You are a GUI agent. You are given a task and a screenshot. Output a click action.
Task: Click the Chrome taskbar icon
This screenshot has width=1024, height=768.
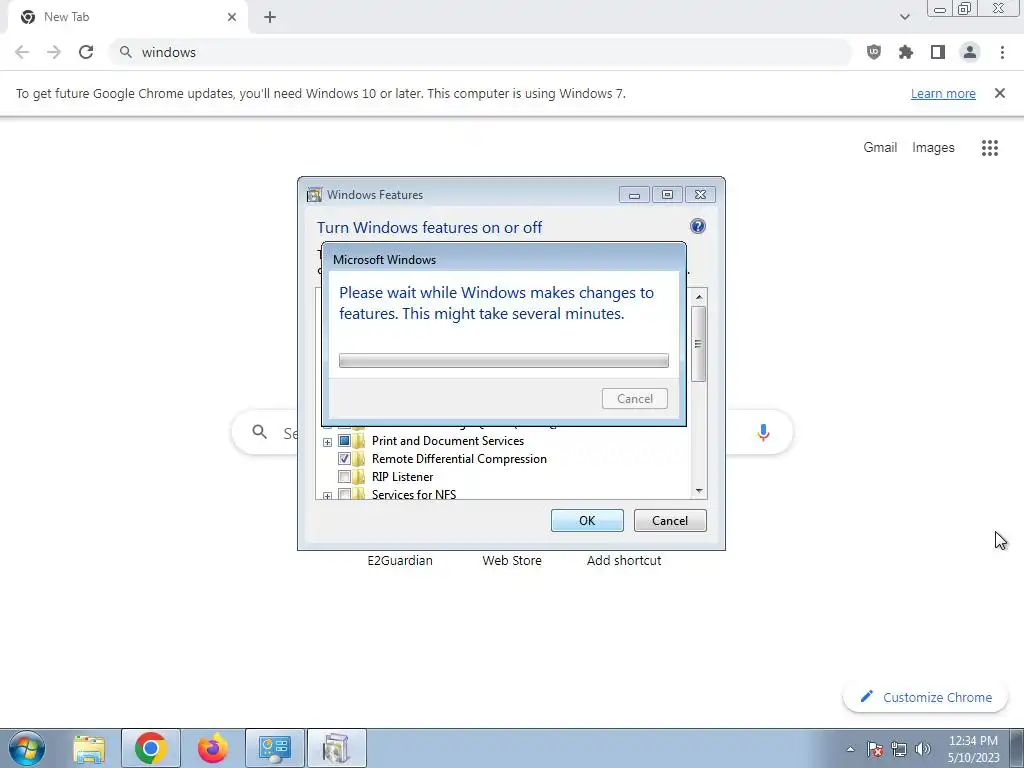tap(150, 748)
